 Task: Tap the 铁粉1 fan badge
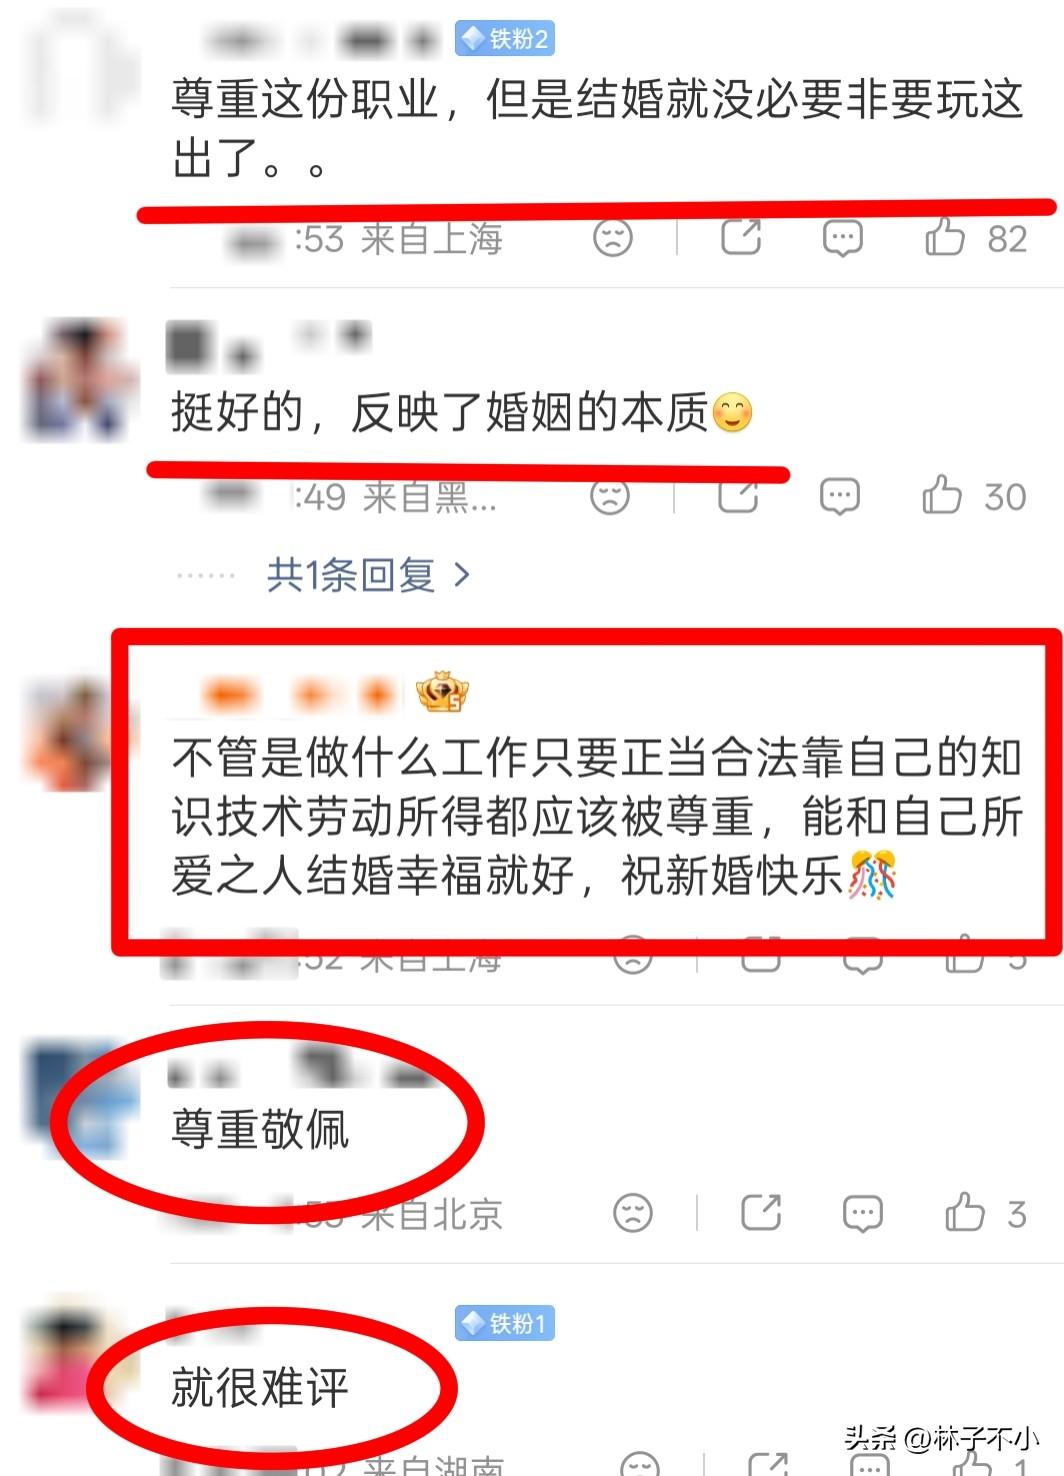(505, 1324)
